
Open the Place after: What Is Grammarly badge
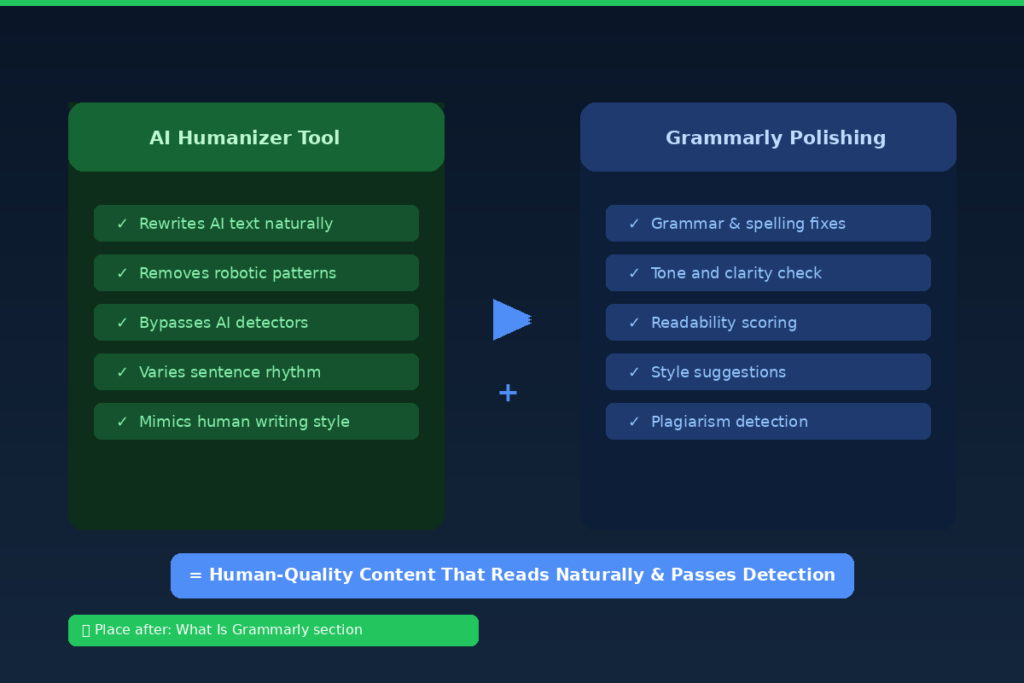[273, 630]
